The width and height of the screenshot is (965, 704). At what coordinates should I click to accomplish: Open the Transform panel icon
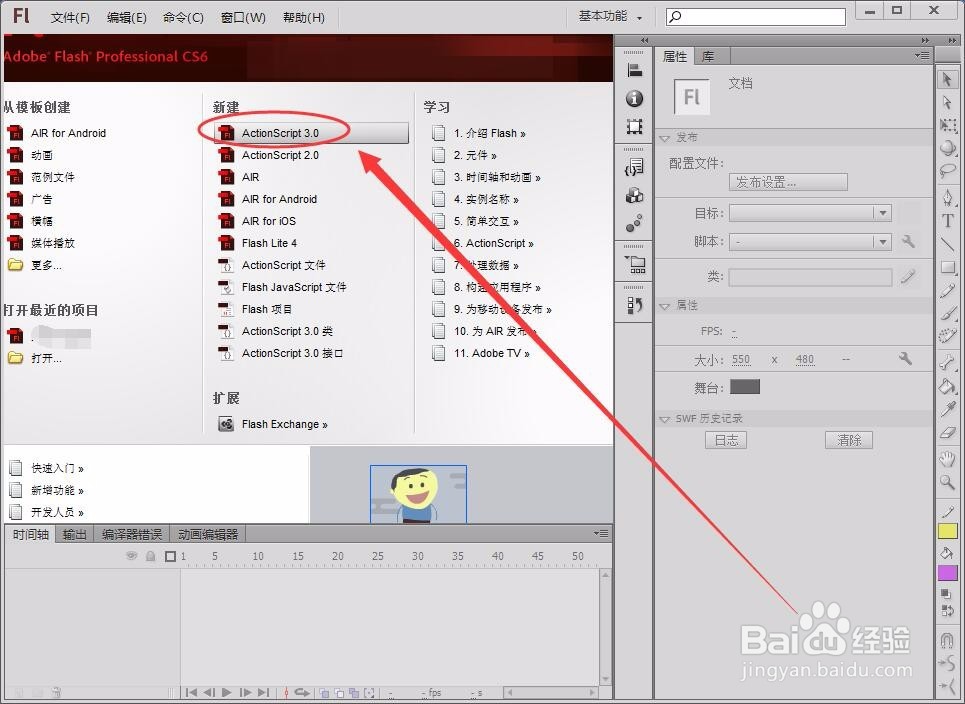[x=635, y=127]
